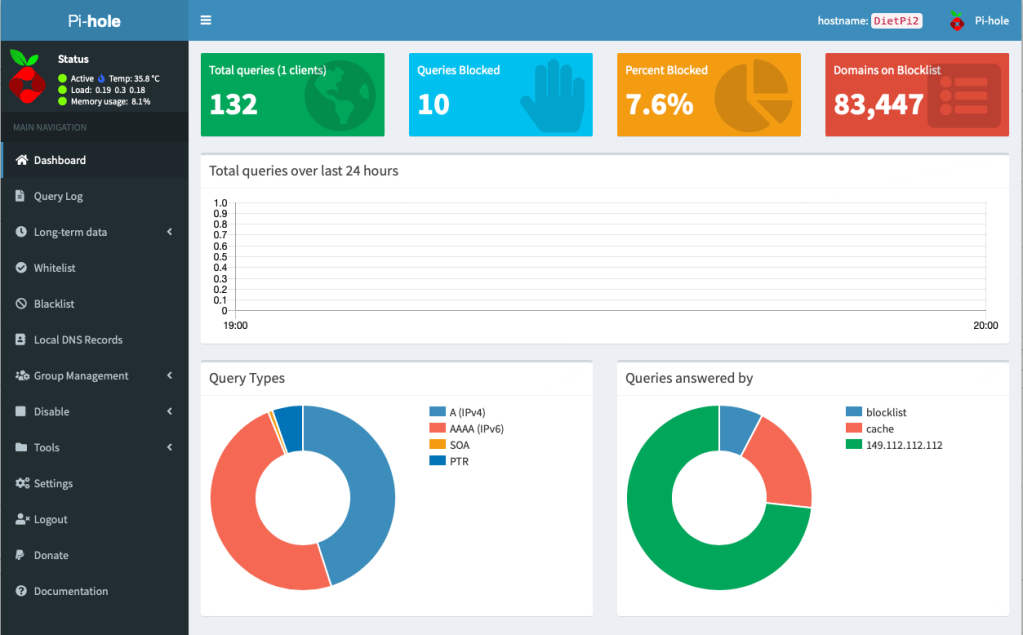Click the Donate PayPal icon
Screen dimensions: 1023x635
(x=21, y=556)
